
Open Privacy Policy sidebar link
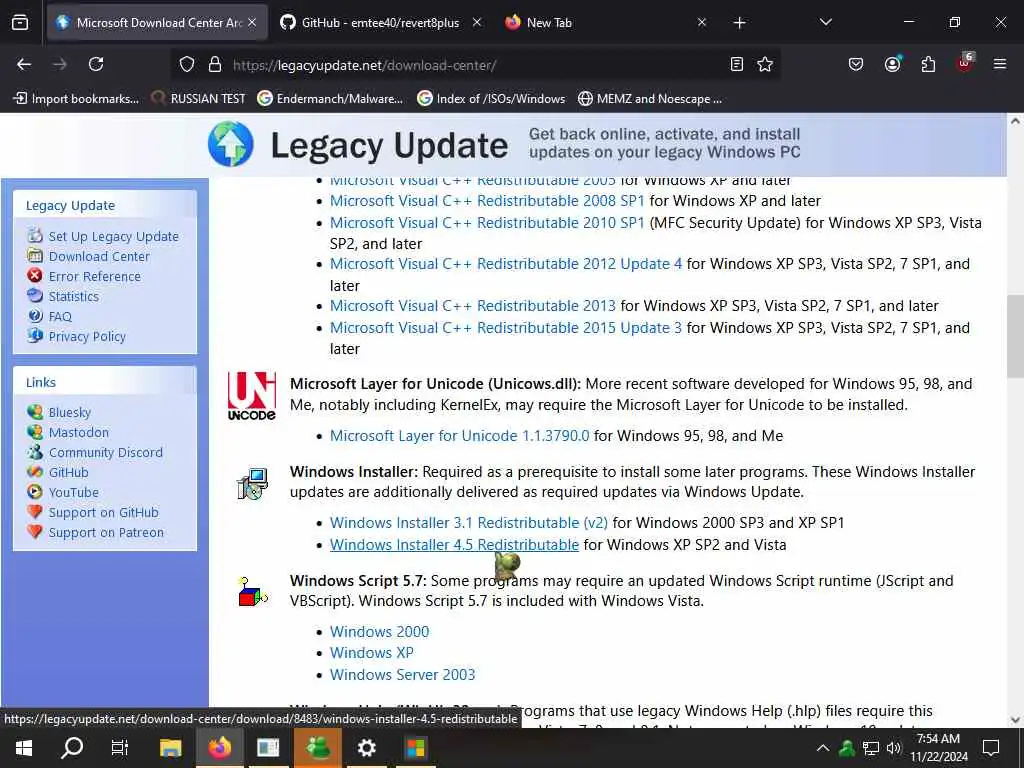87,336
